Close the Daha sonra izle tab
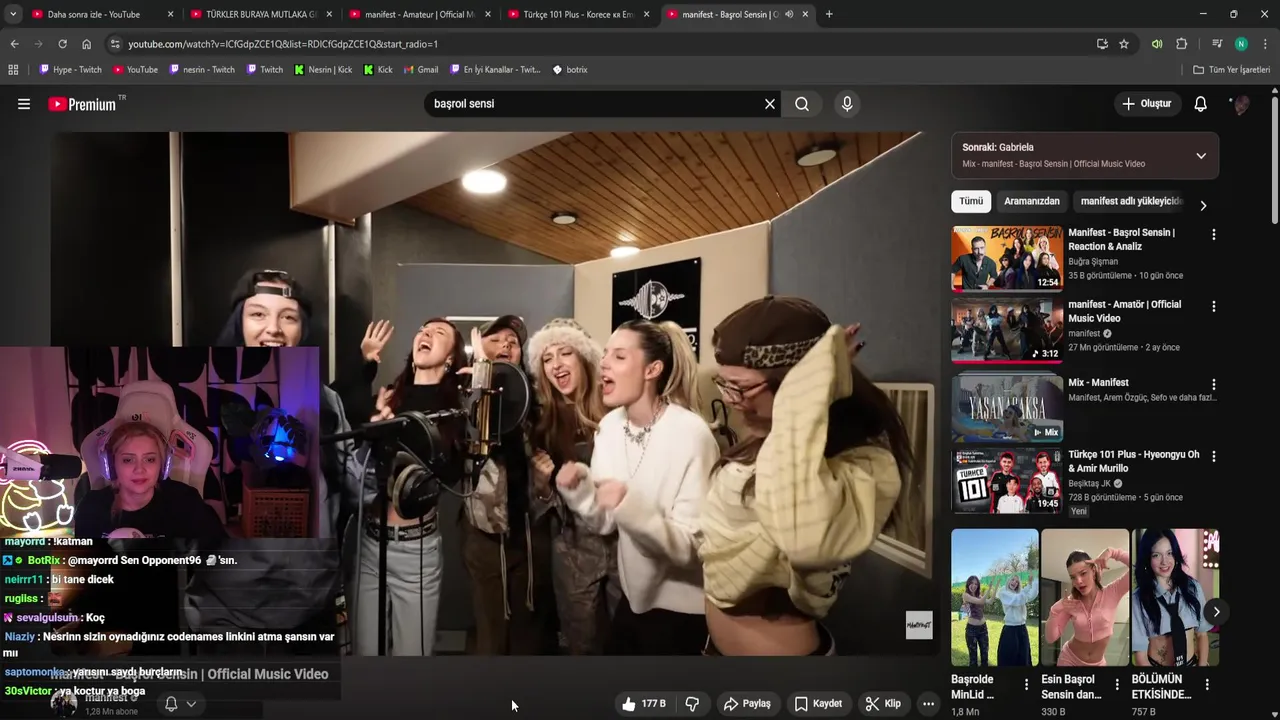 click(170, 14)
